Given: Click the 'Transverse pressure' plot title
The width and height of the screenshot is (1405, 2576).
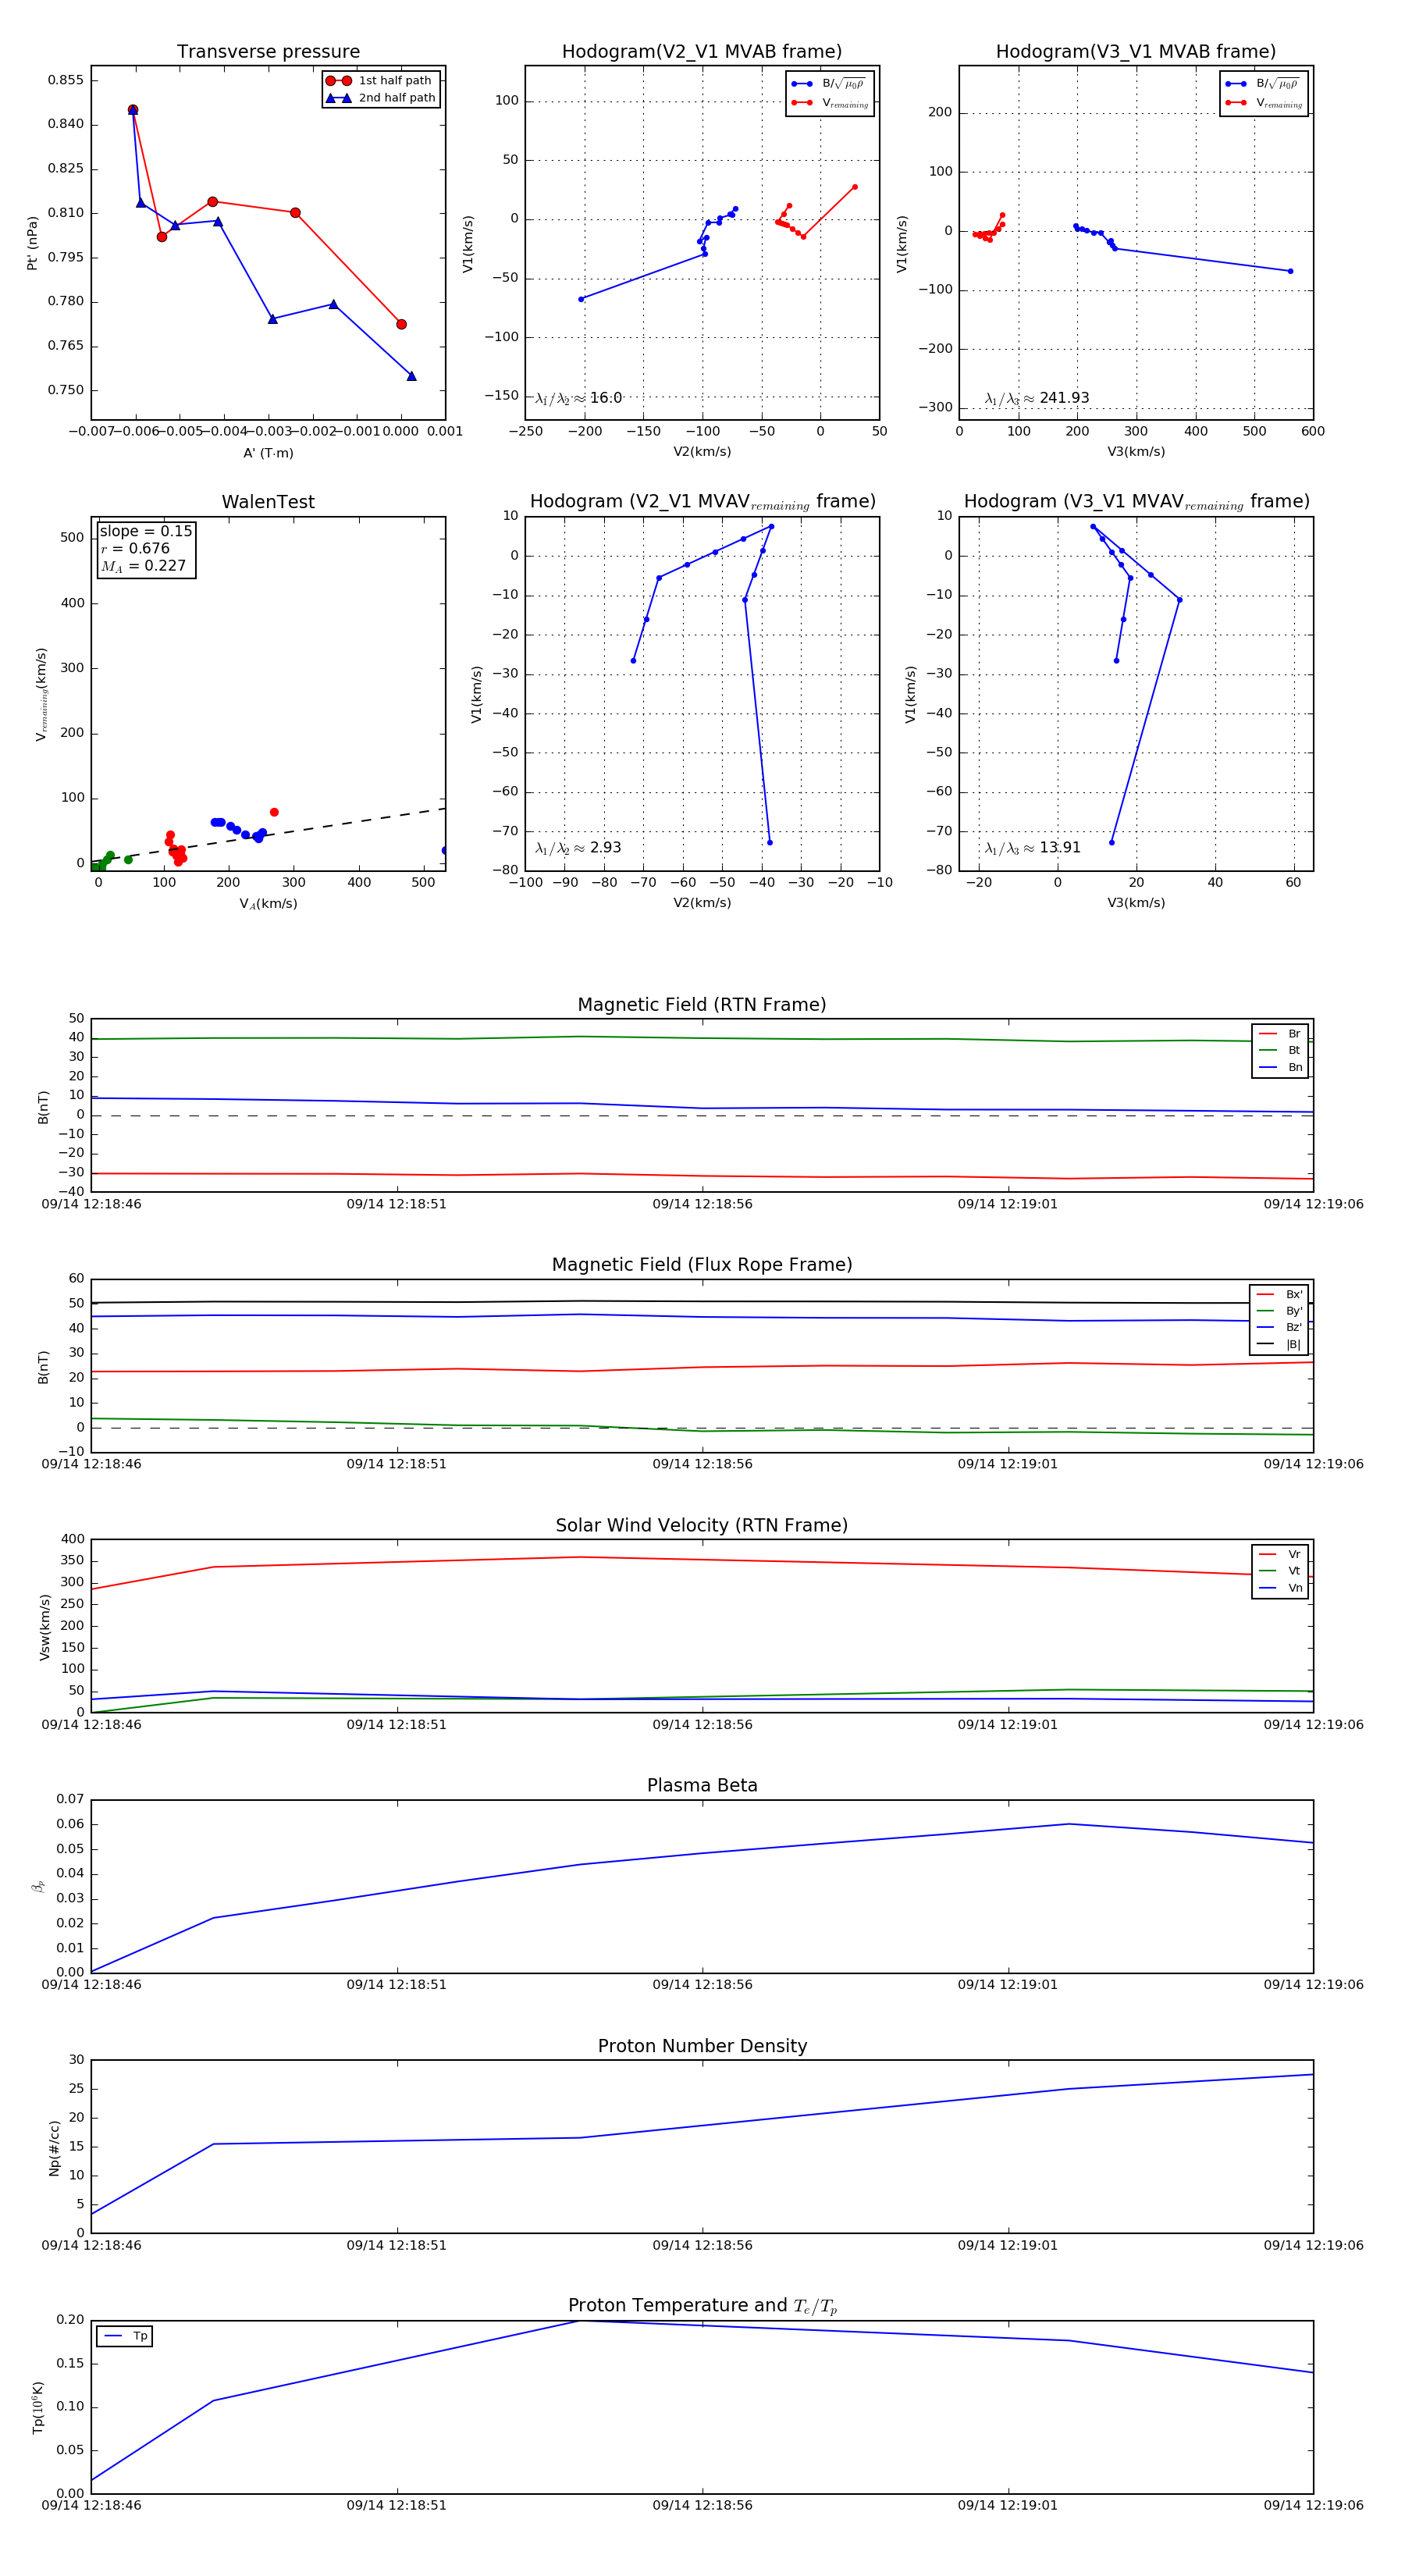Looking at the screenshot, I should click(268, 52).
